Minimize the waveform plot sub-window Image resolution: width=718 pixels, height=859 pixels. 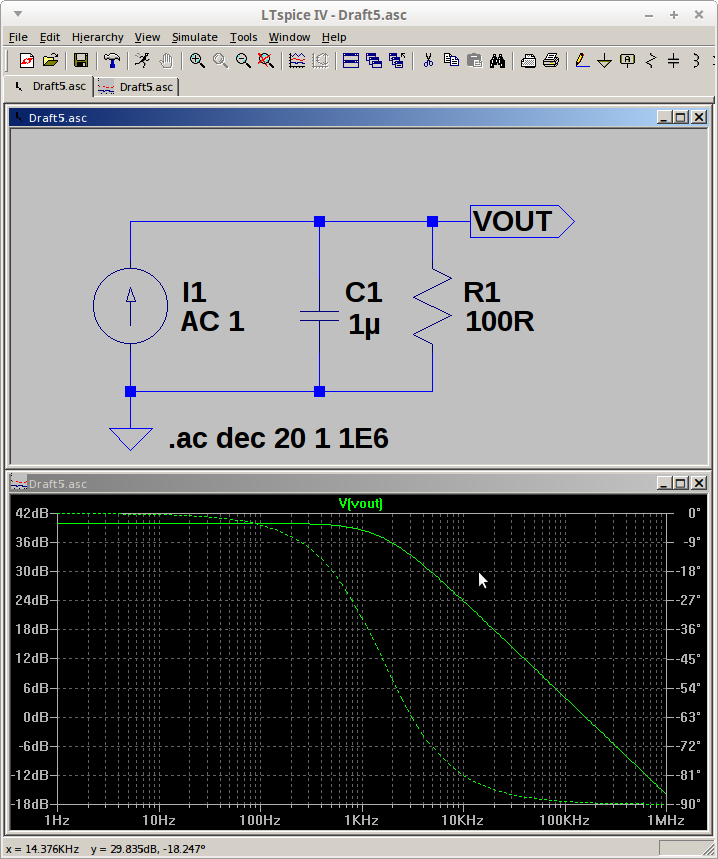664,483
